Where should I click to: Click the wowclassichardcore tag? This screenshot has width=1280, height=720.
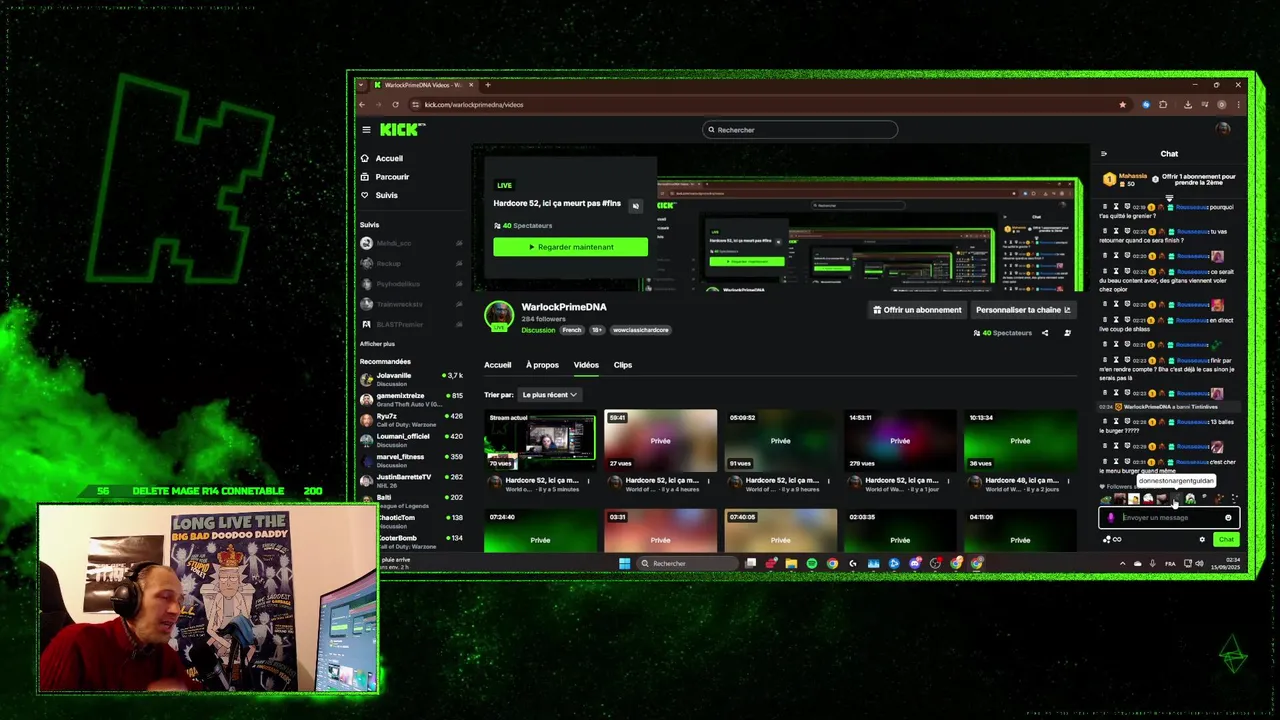coord(641,330)
